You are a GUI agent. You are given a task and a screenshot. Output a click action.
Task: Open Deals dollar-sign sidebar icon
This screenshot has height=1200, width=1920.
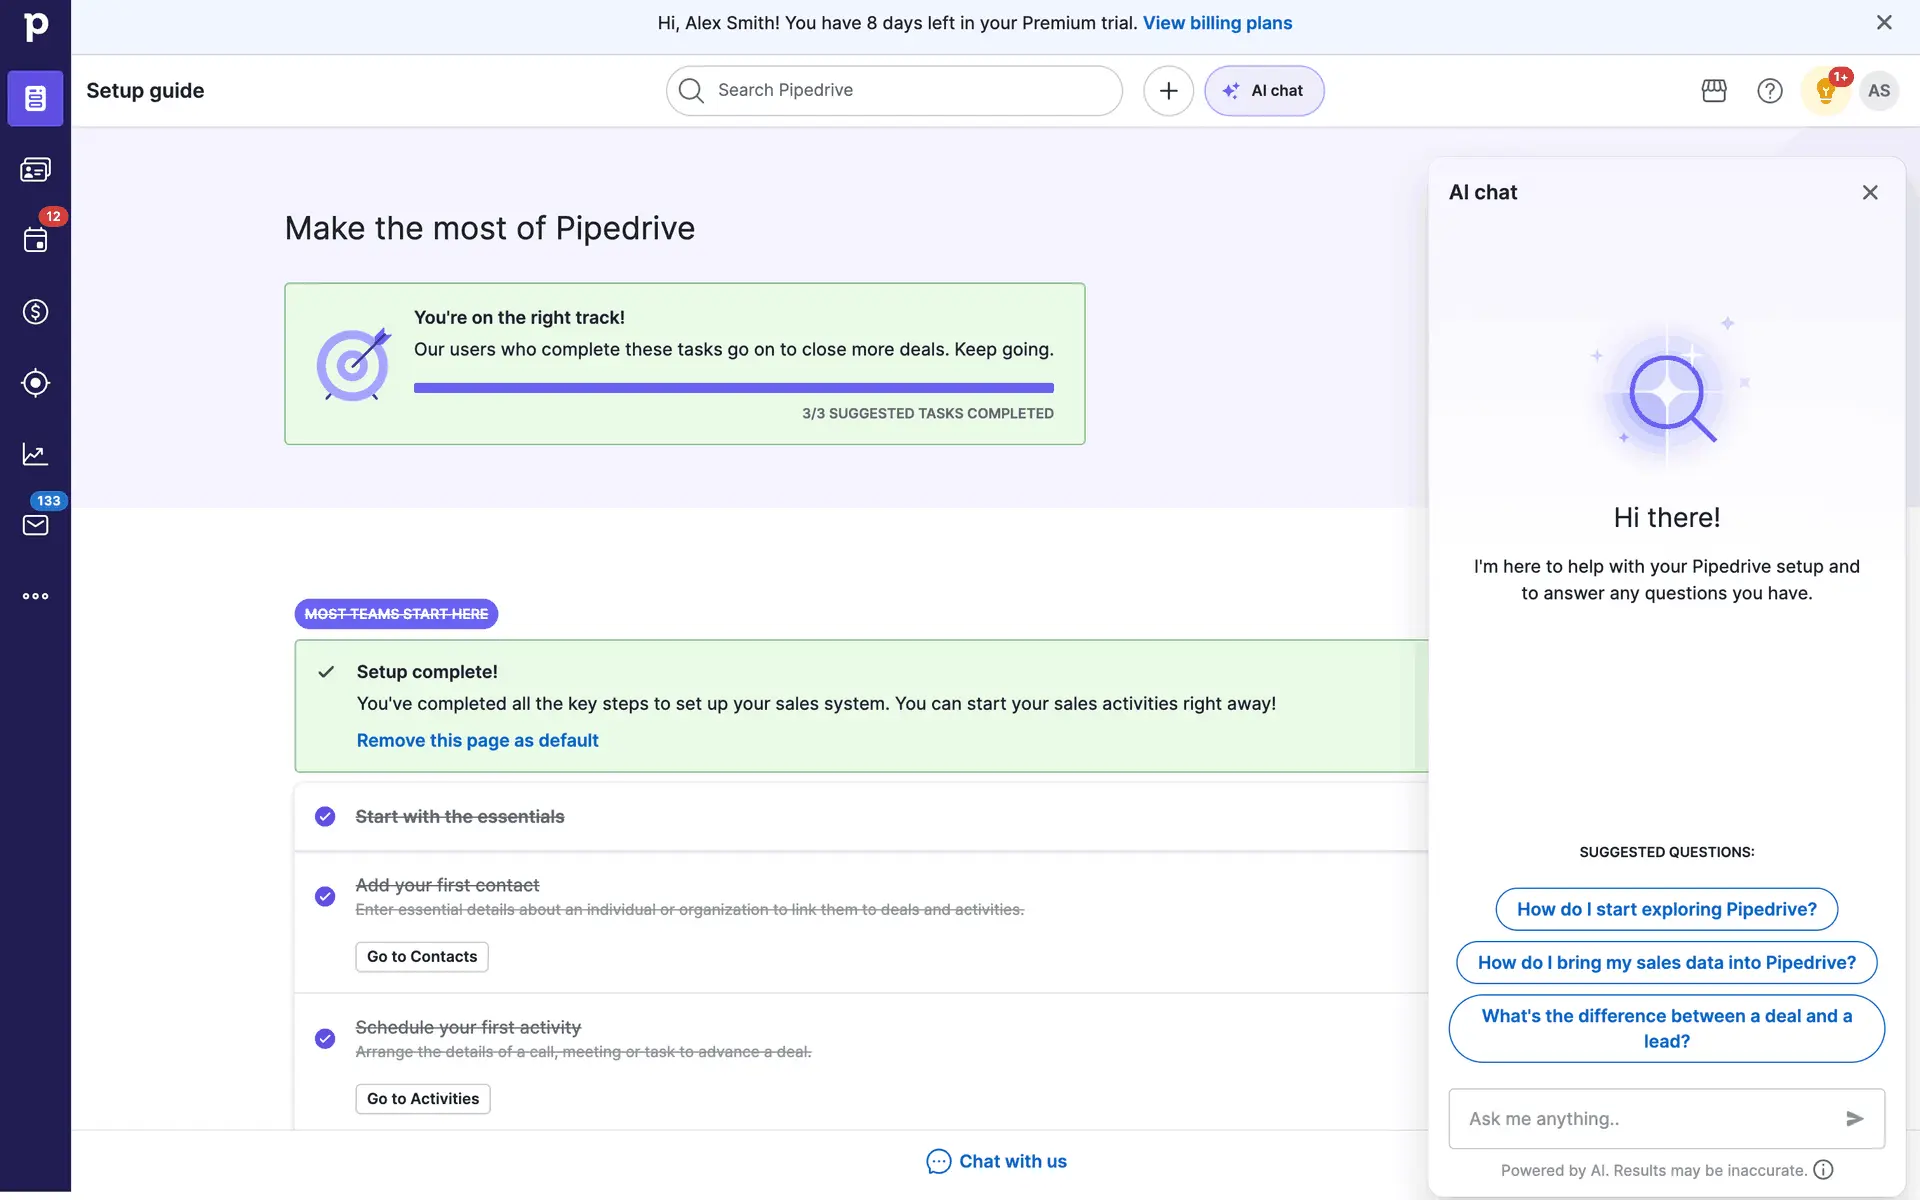(35, 312)
